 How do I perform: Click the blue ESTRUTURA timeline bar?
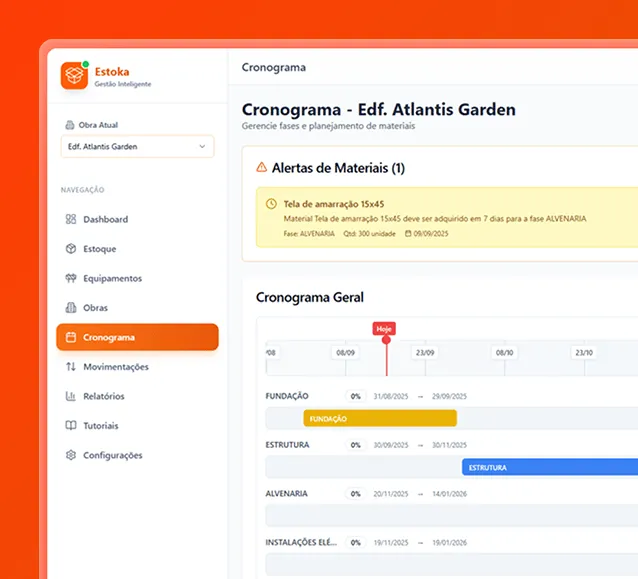[548, 467]
